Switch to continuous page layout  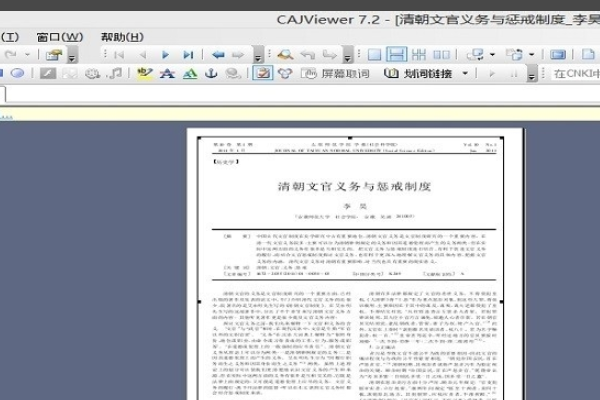click(x=396, y=54)
